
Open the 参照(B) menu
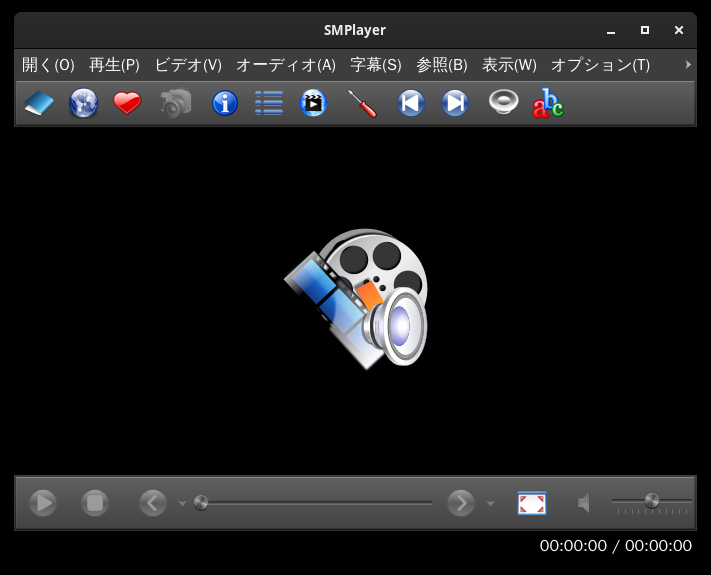coord(442,65)
